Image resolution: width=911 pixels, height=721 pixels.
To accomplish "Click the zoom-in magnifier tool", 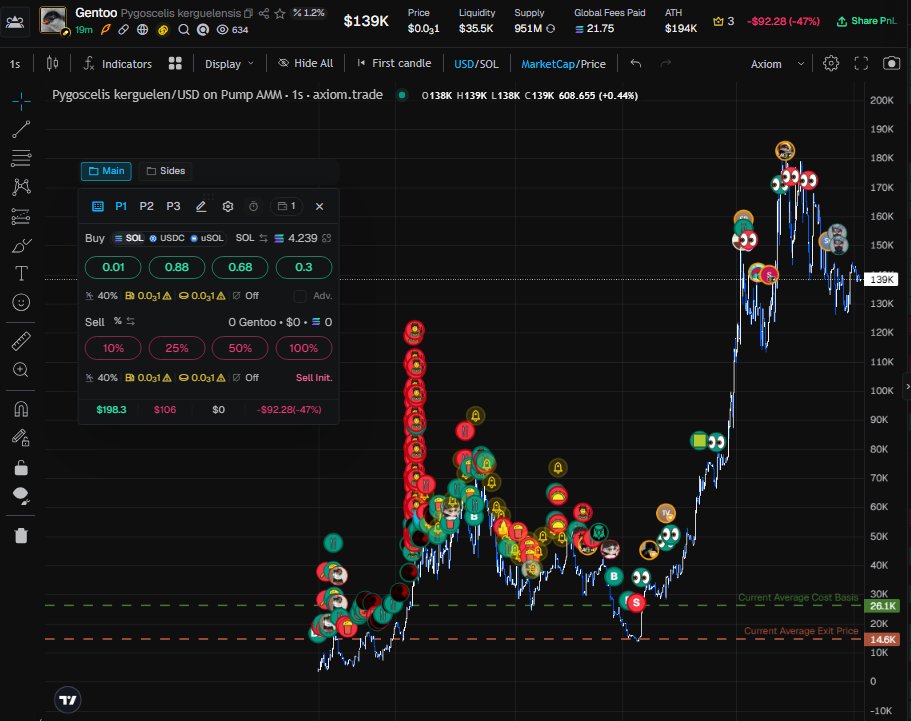I will coord(21,370).
